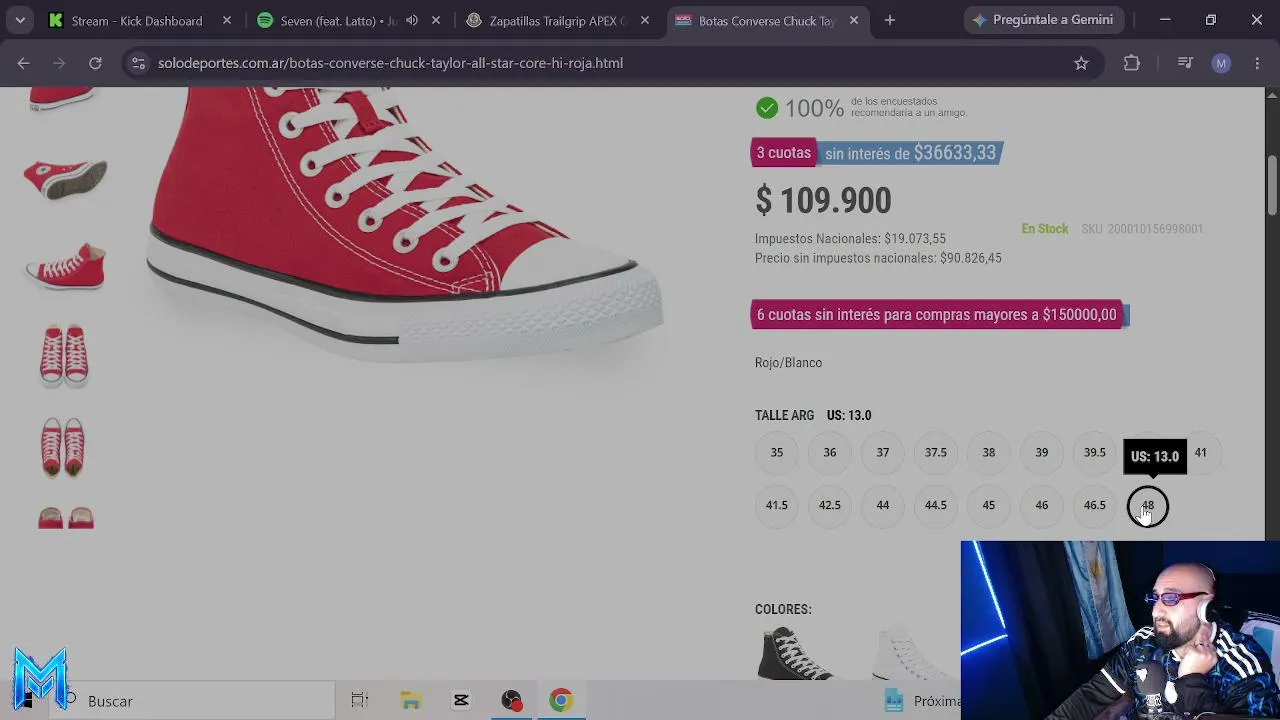This screenshot has width=1280, height=720.
Task: Pick the 44.5 size option
Action: 936,506
